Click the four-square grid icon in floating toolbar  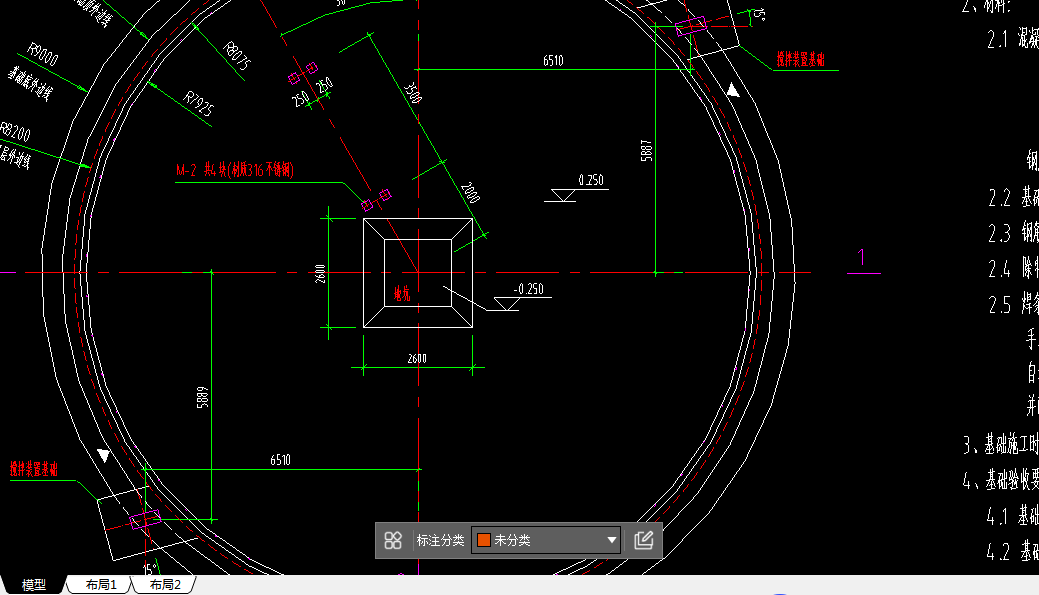pyautogui.click(x=393, y=541)
